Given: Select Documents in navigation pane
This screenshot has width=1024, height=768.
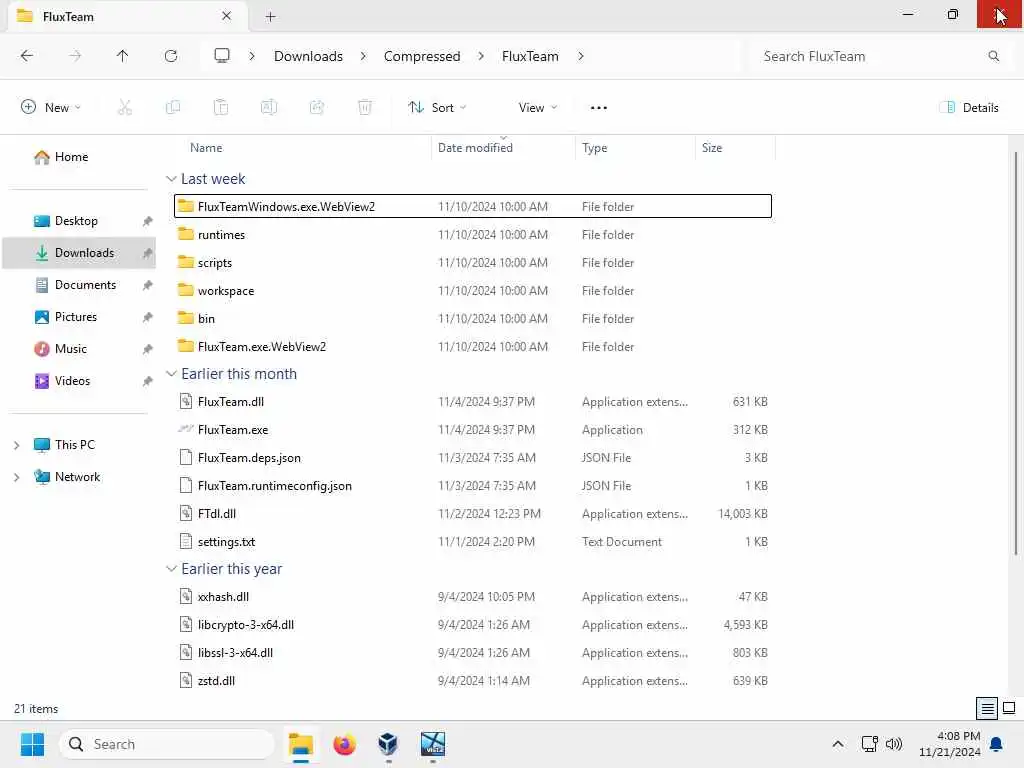Looking at the screenshot, I should (x=80, y=285).
